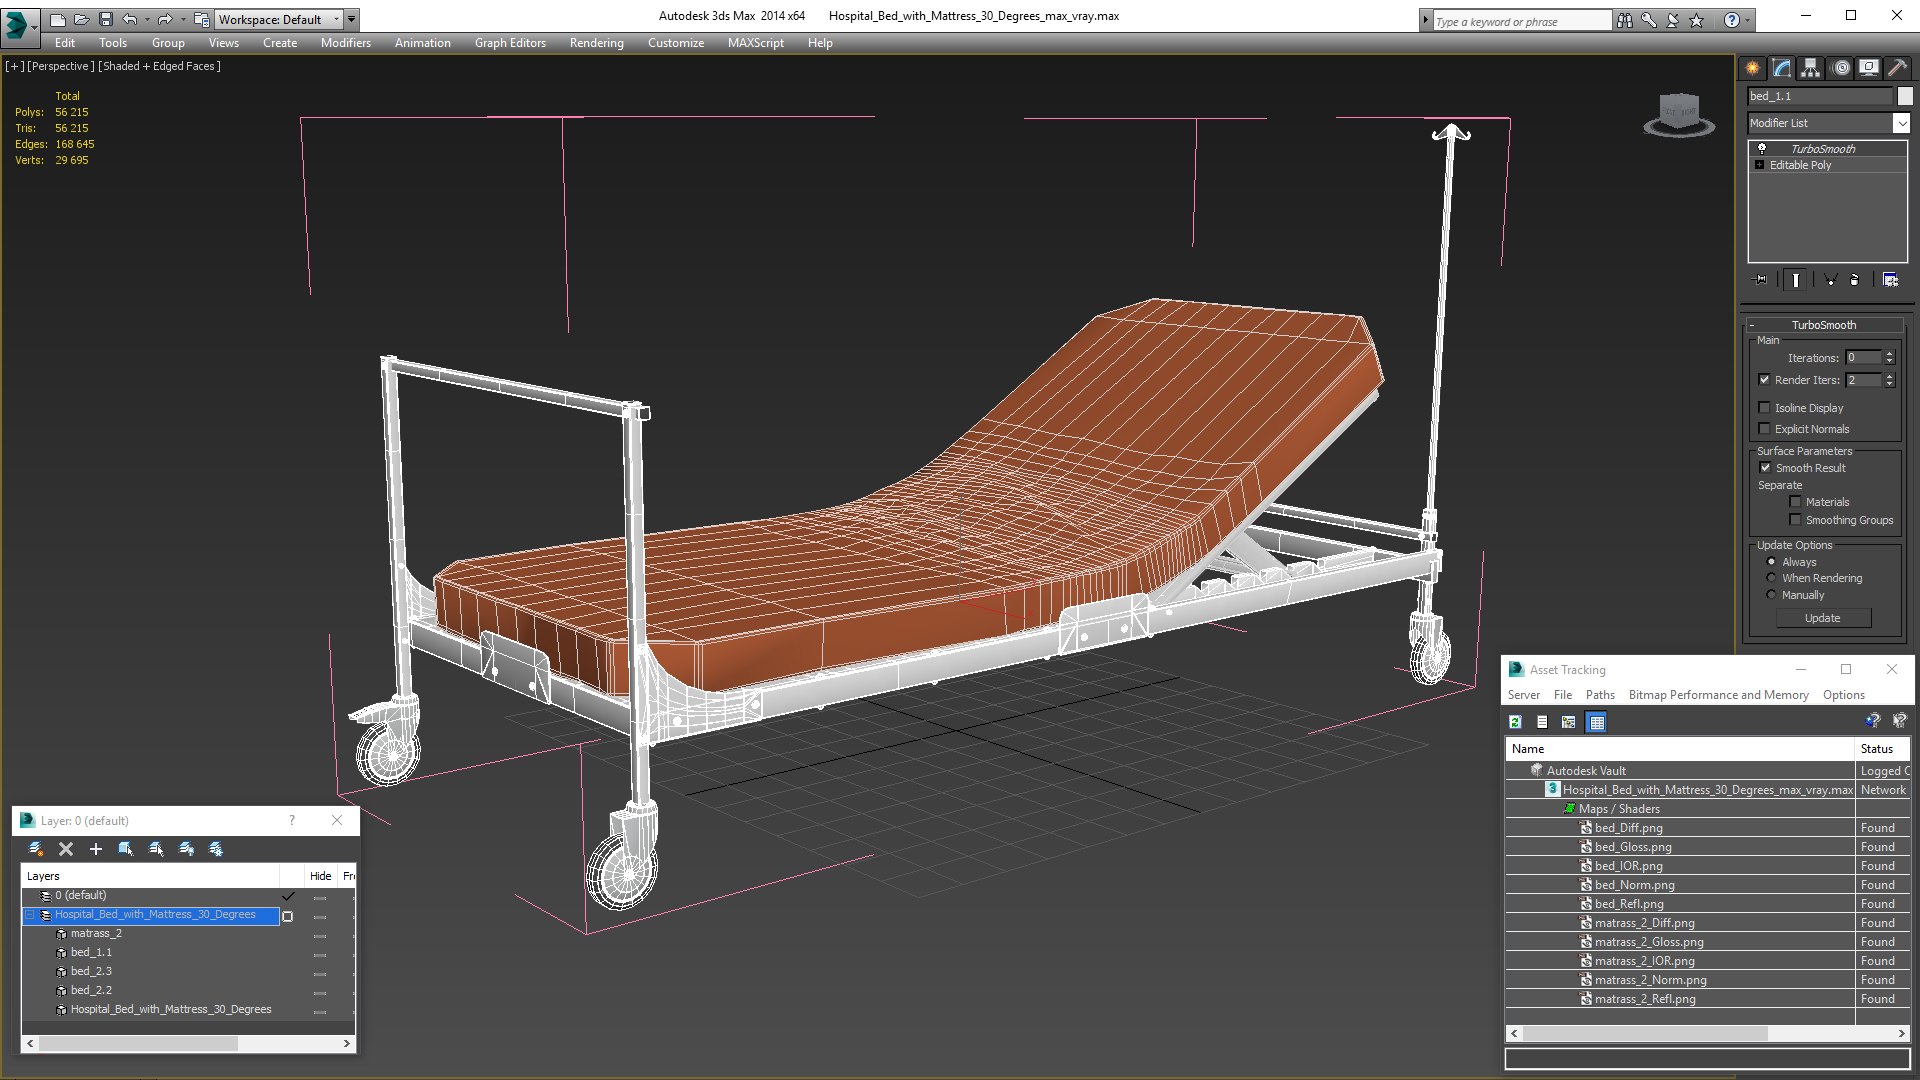The width and height of the screenshot is (1920, 1080).
Task: Open the Motion command panel tab
Action: click(1841, 68)
